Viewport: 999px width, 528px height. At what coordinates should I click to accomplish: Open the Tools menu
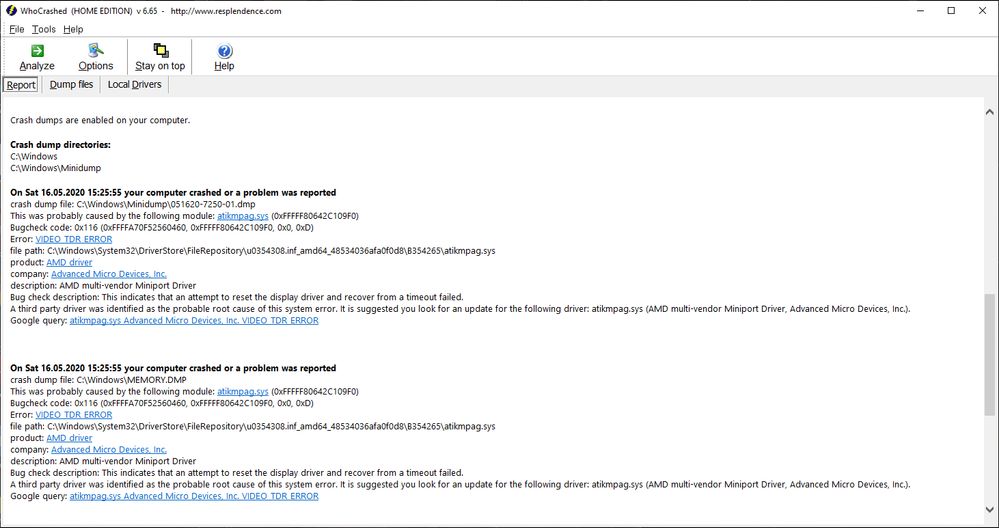(44, 29)
